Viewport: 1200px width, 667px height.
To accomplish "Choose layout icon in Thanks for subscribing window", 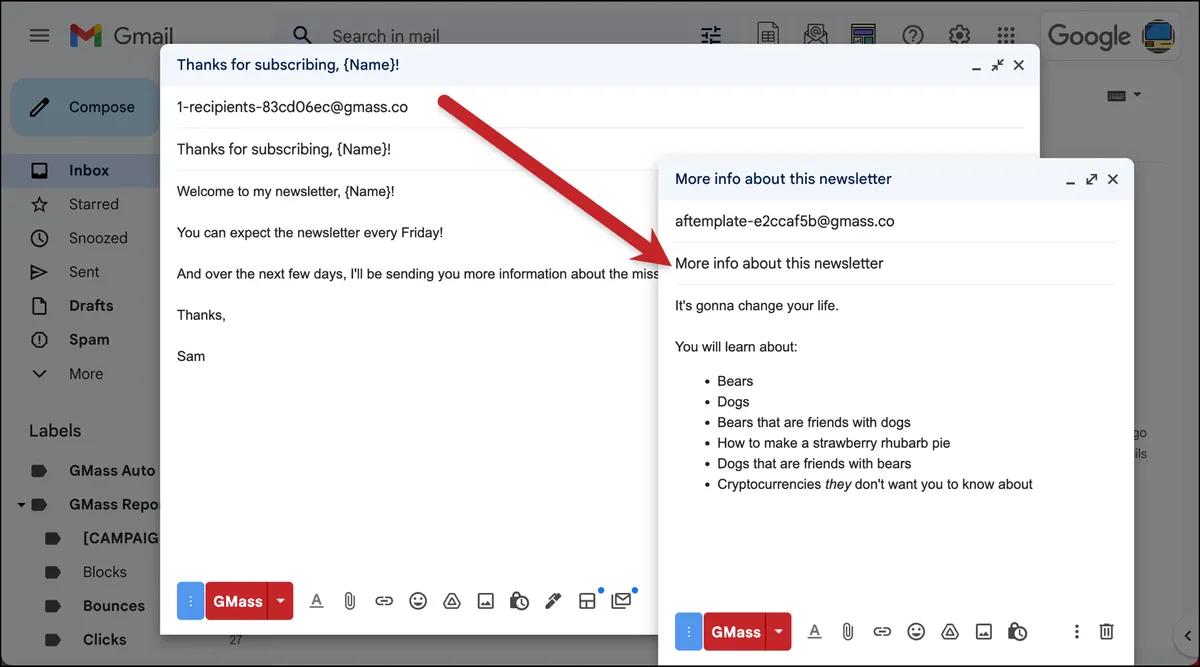I will click(587, 601).
